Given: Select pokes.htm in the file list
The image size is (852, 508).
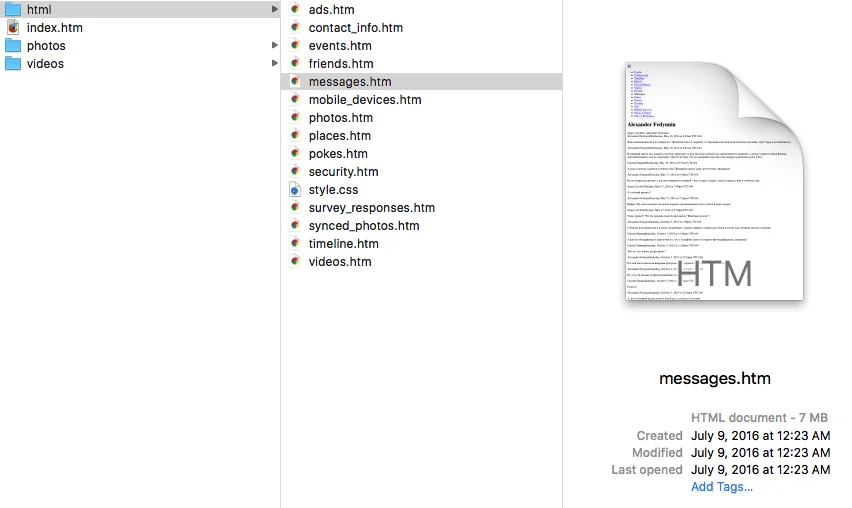Looking at the screenshot, I should (338, 154).
